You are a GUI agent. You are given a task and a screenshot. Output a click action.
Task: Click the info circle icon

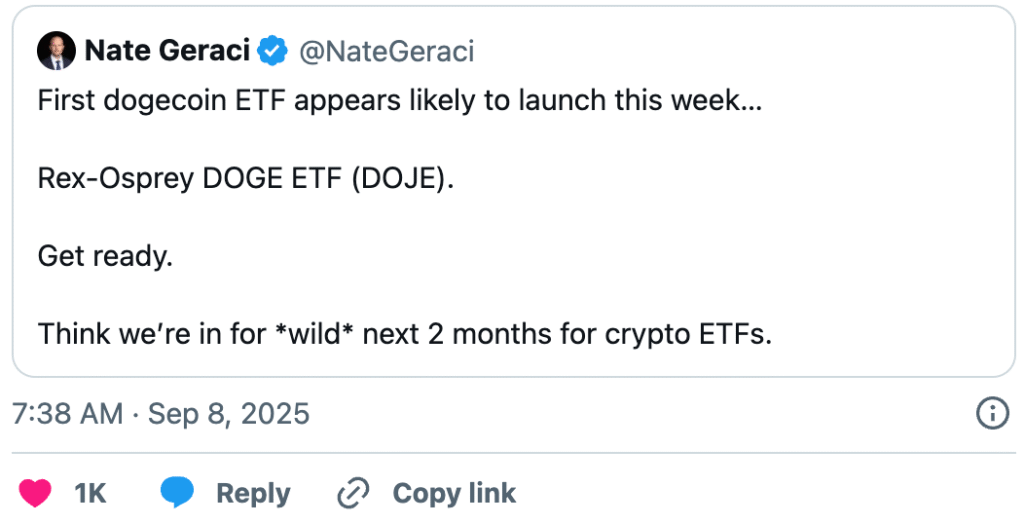pyautogui.click(x=991, y=413)
